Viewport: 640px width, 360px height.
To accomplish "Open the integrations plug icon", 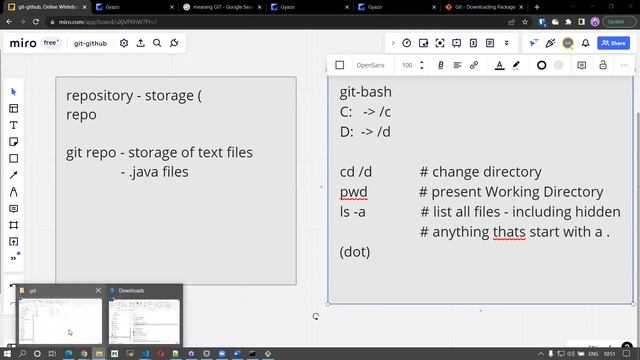I will (174, 43).
